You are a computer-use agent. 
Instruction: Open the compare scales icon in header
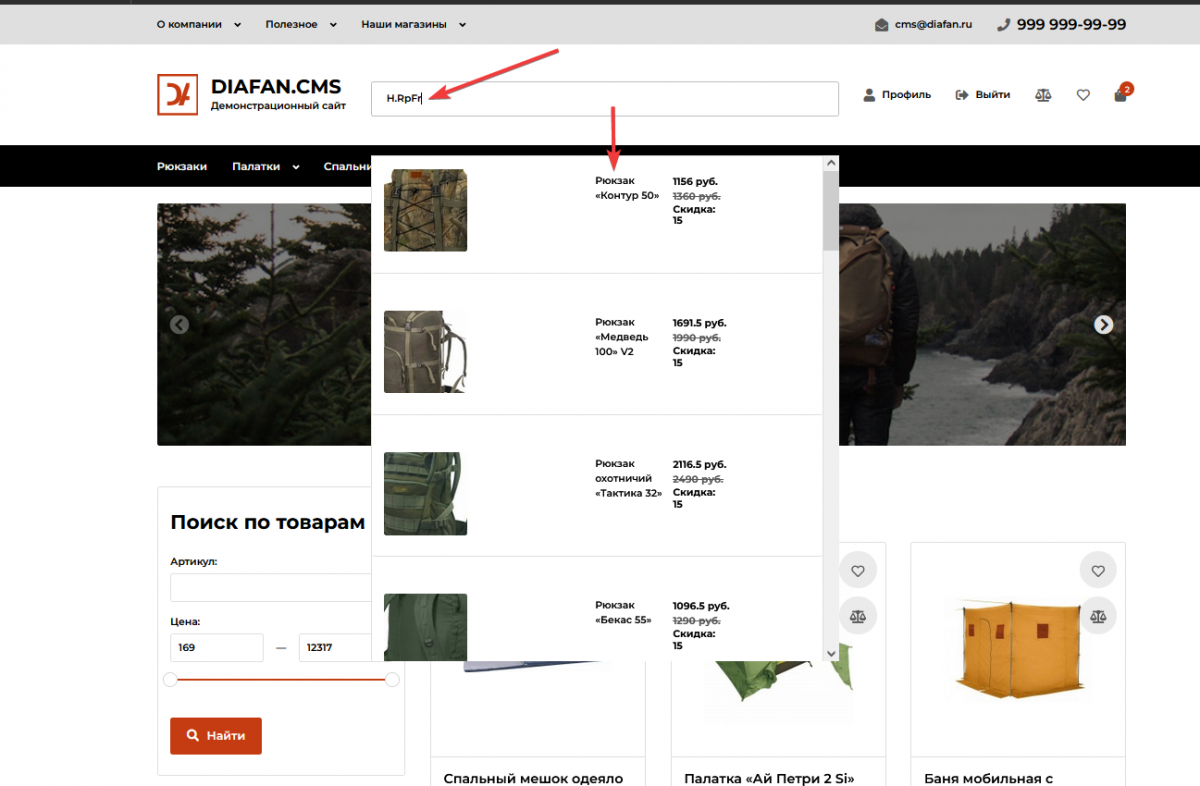pos(1043,95)
